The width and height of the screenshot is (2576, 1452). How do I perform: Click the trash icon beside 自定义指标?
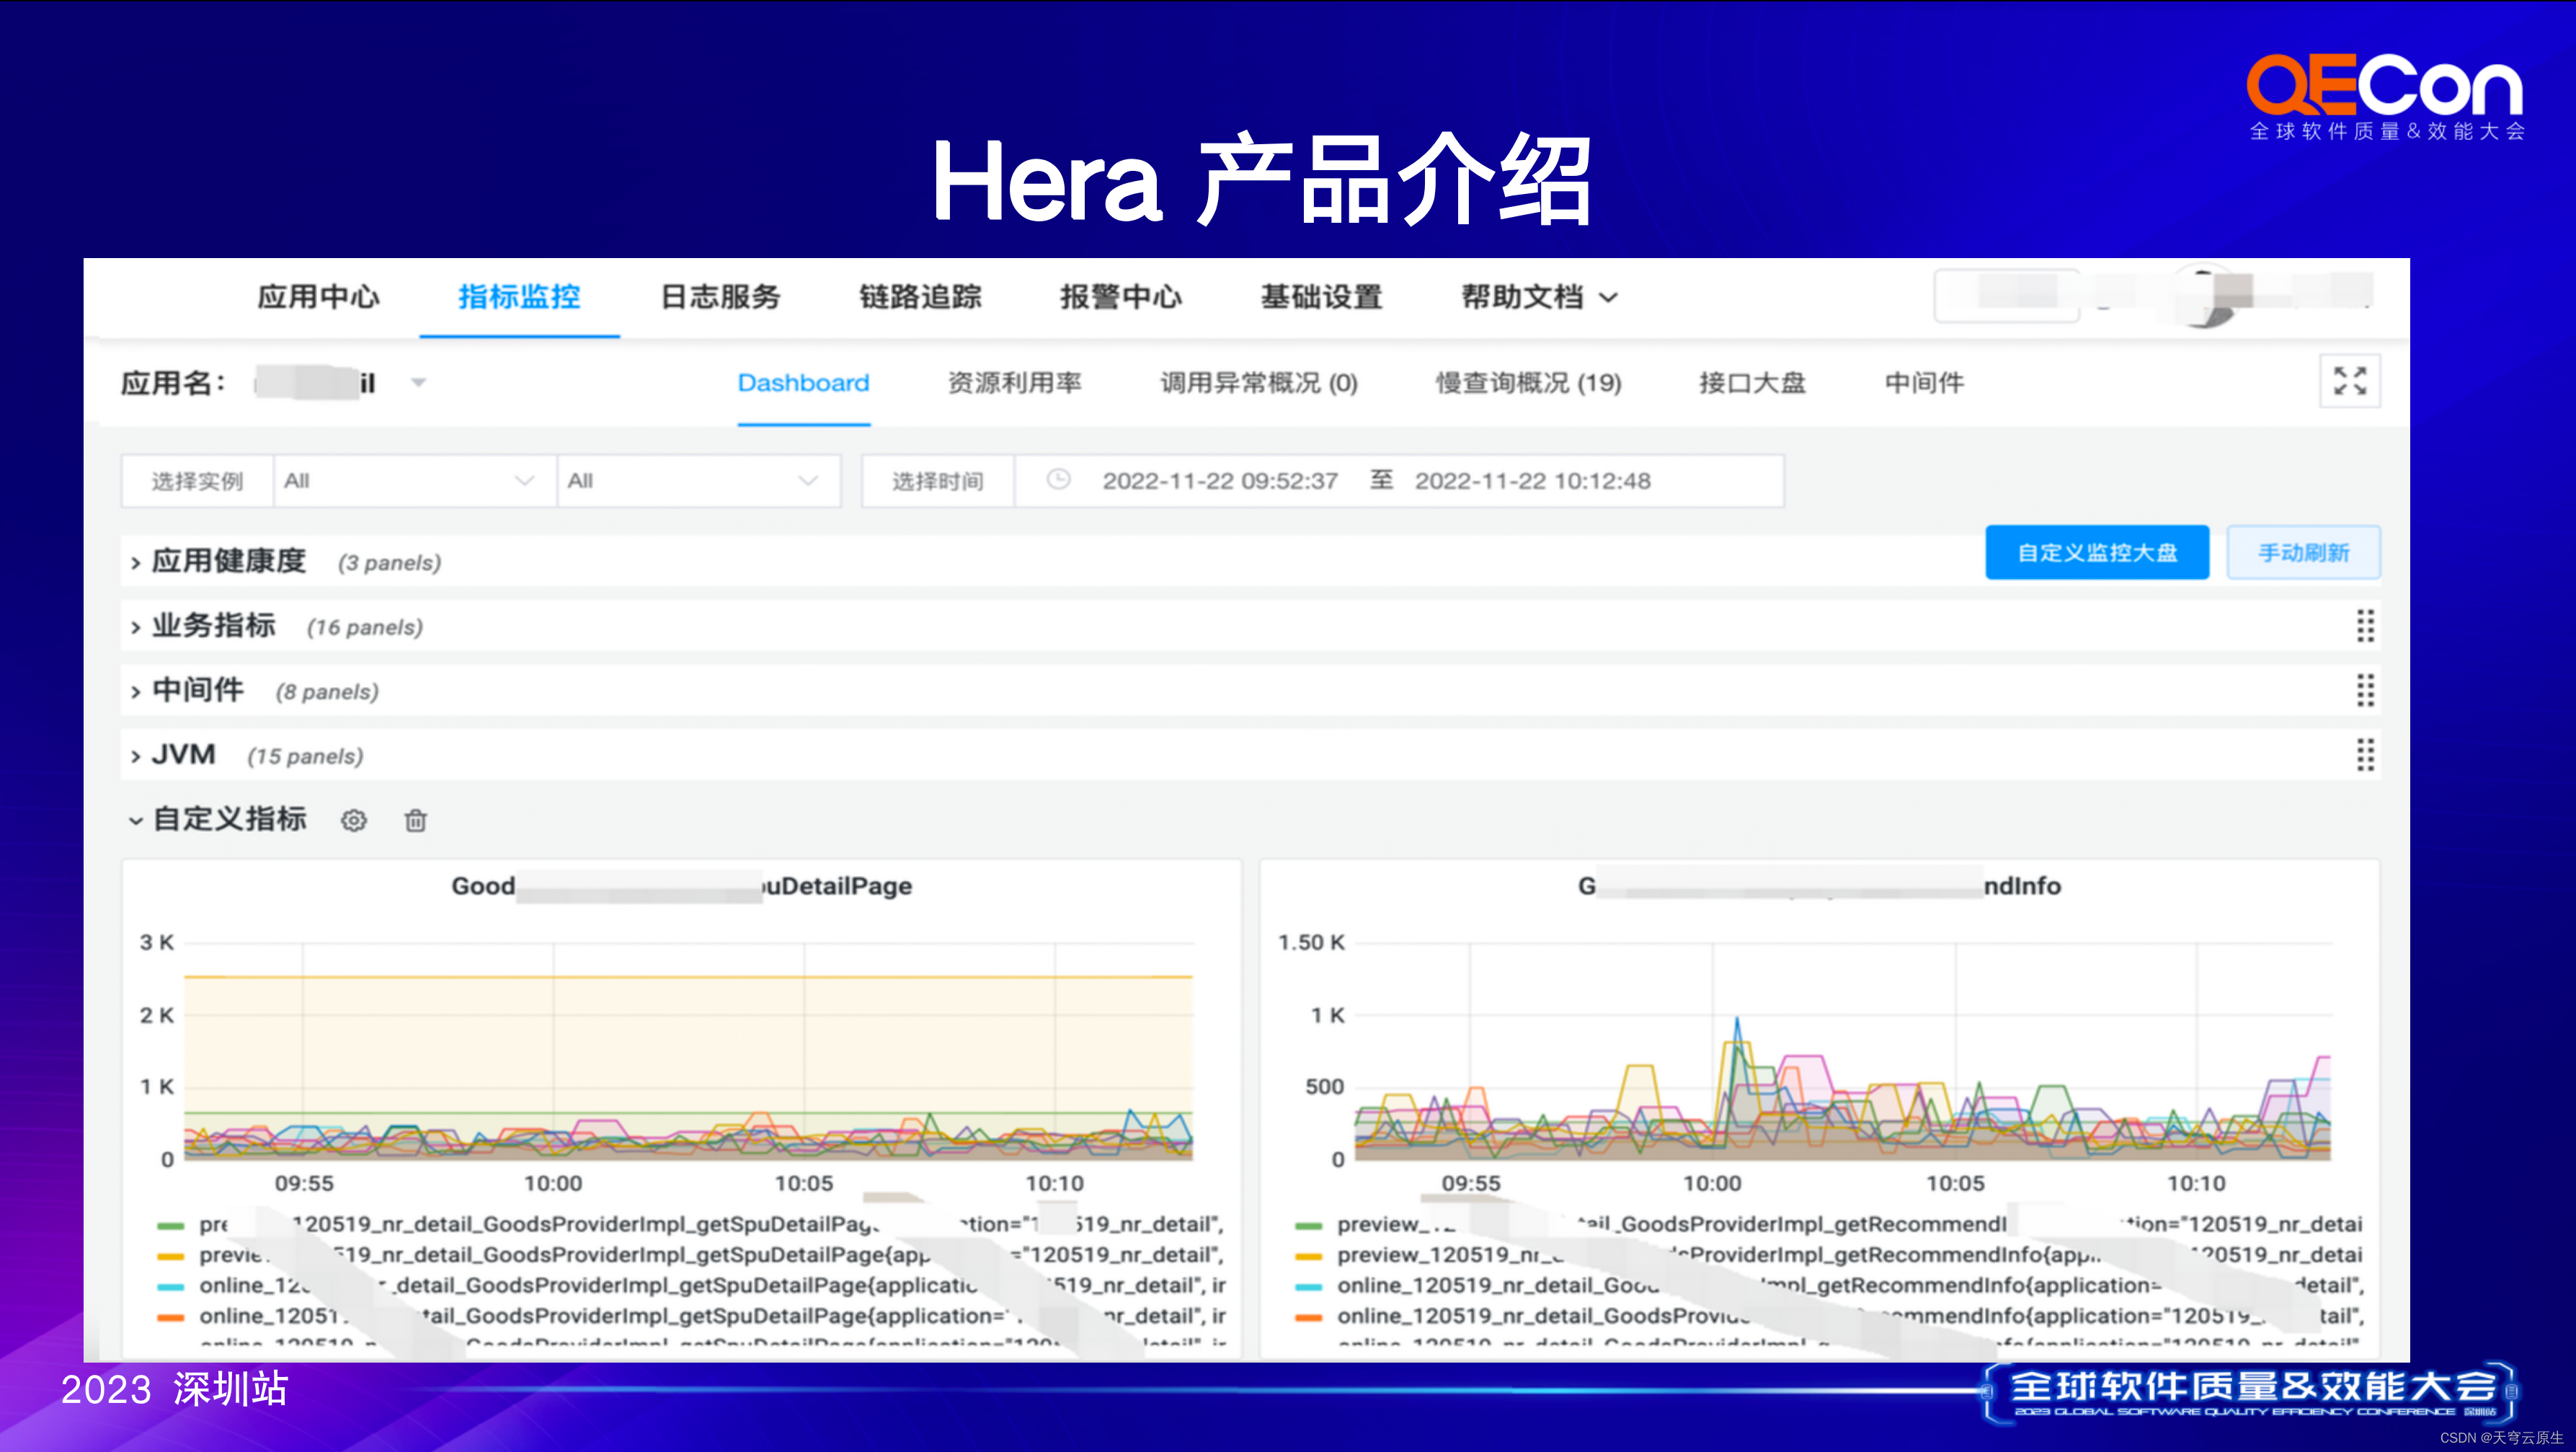pos(415,821)
